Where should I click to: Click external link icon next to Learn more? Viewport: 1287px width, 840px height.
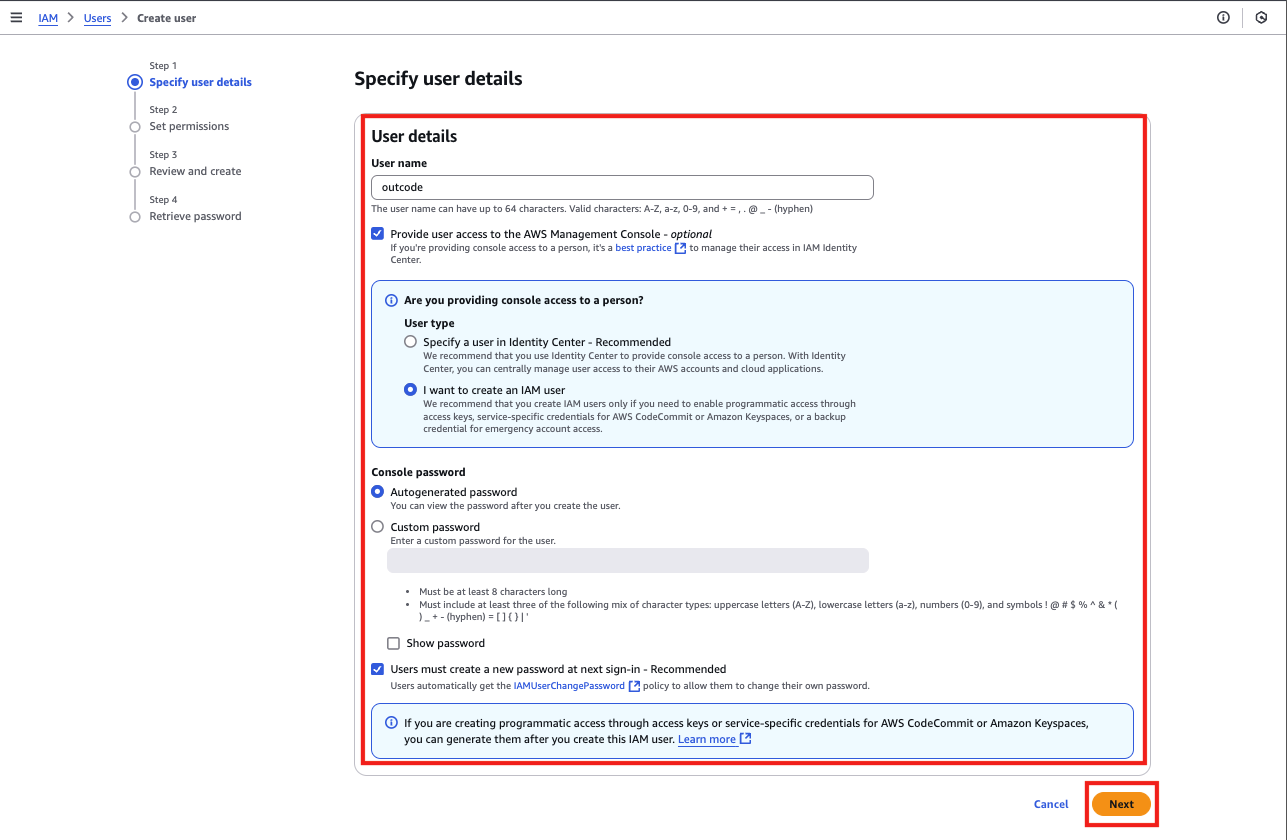coord(745,740)
